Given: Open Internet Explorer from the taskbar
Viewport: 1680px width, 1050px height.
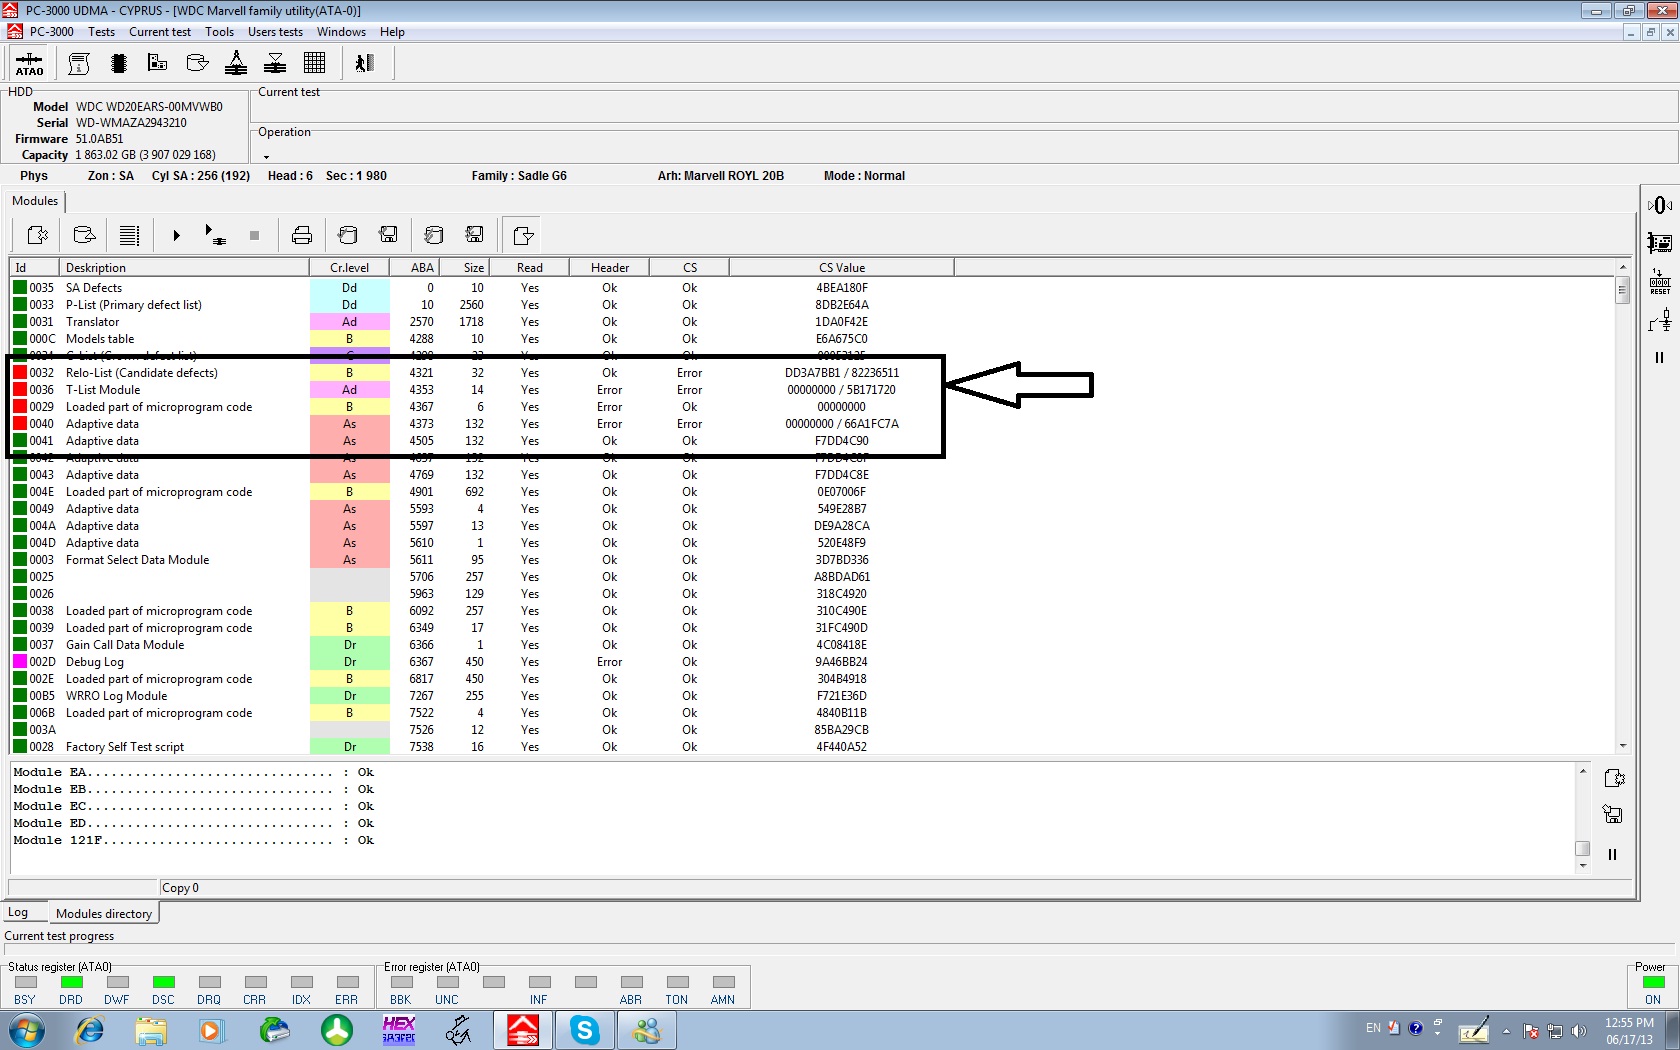Looking at the screenshot, I should click(90, 1030).
